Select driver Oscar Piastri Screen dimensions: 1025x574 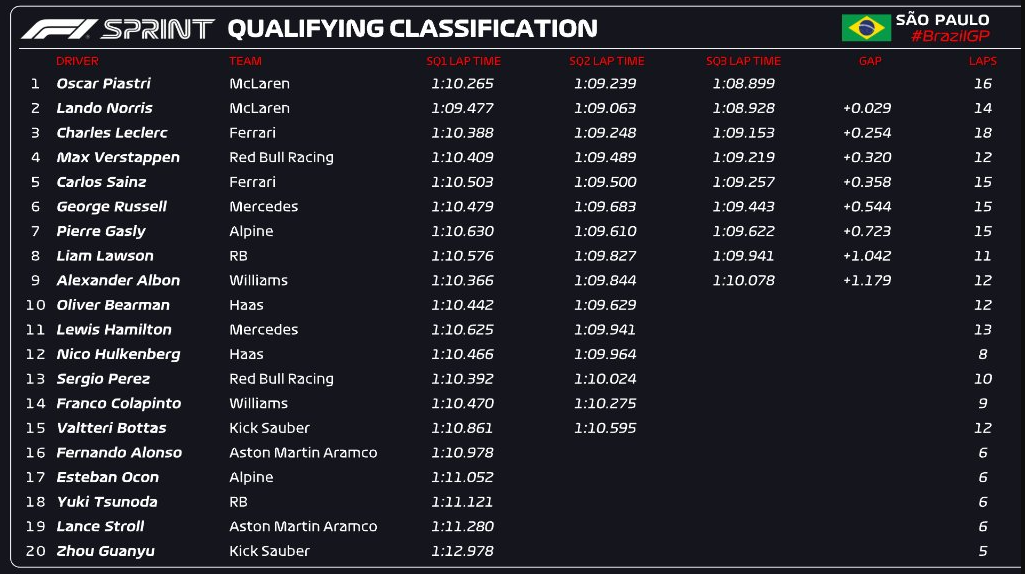103,84
